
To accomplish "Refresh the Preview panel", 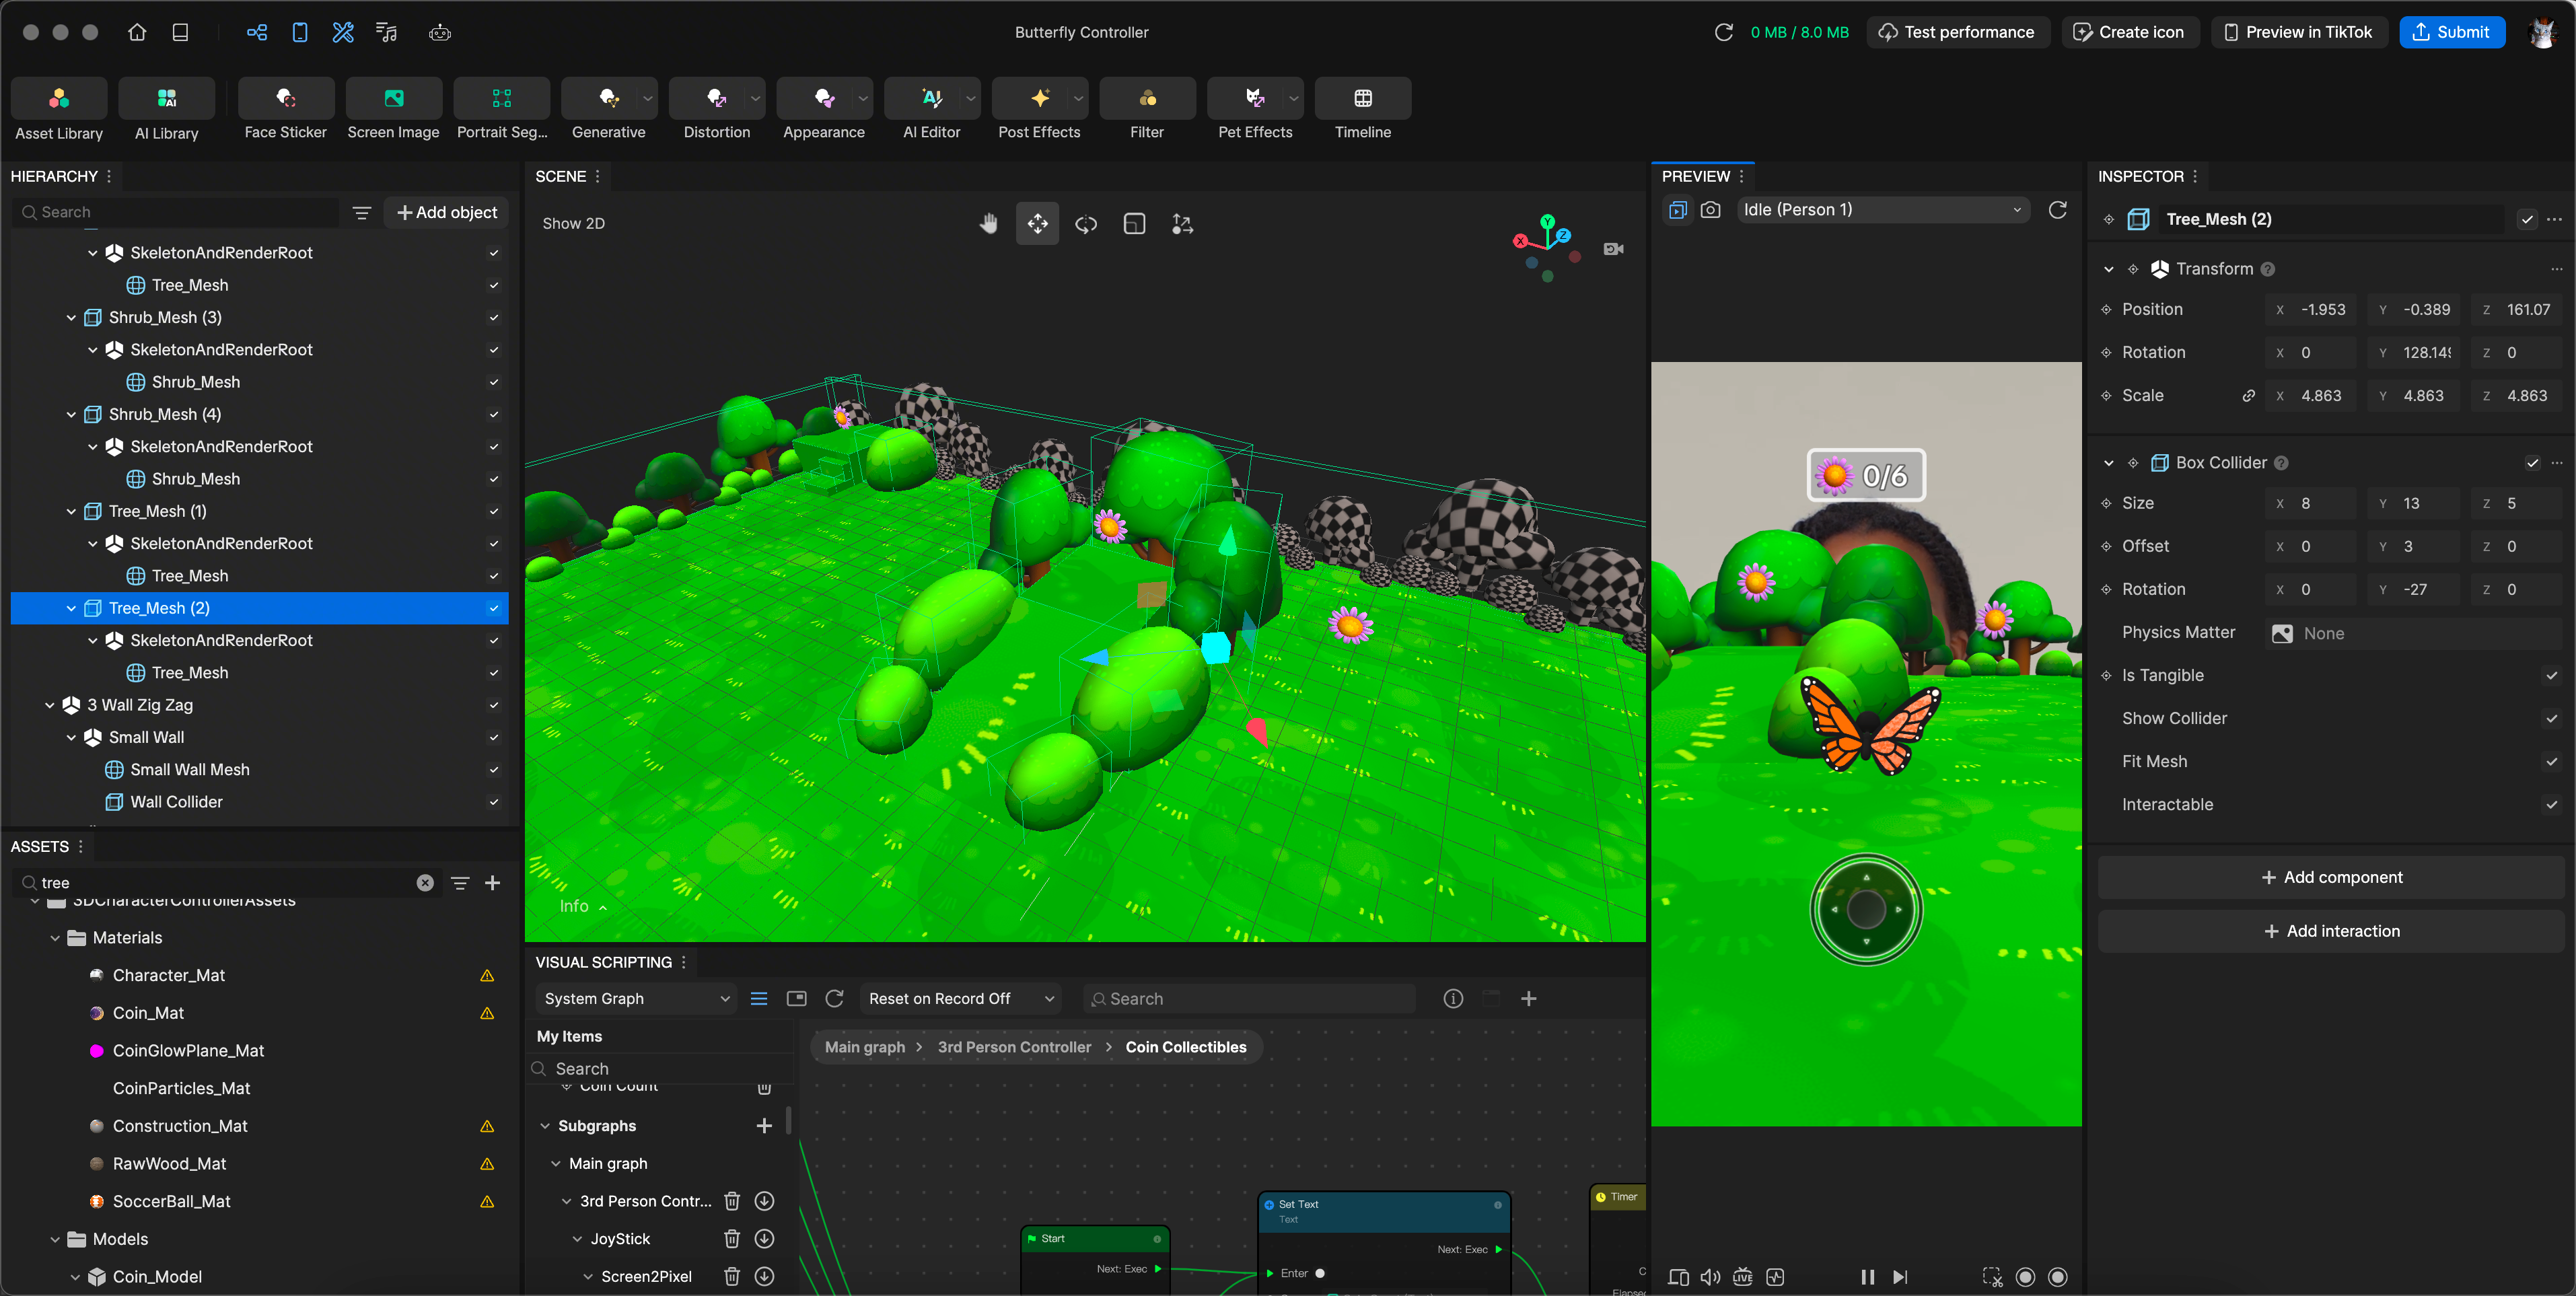I will point(2057,210).
